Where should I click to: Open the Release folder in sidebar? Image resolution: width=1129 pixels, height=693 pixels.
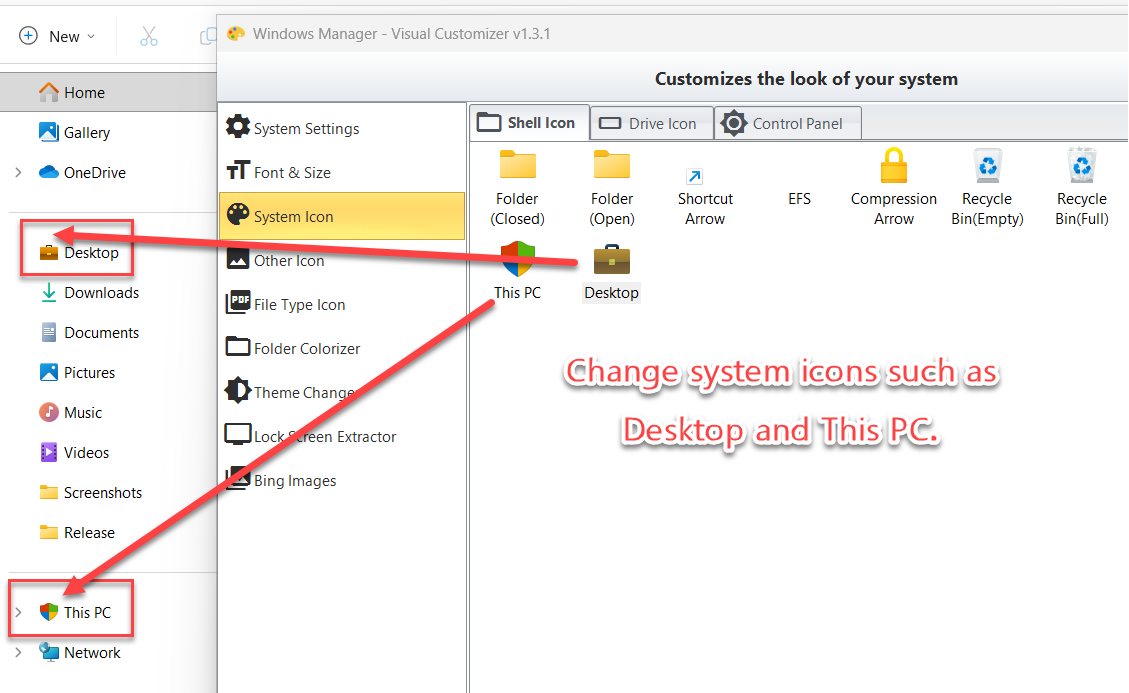click(x=78, y=532)
